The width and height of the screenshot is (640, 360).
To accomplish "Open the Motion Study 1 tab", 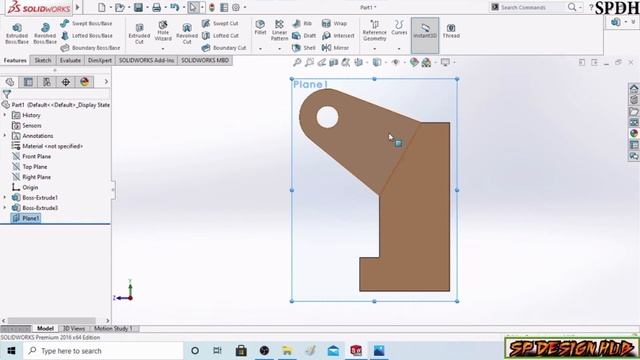I will (113, 329).
